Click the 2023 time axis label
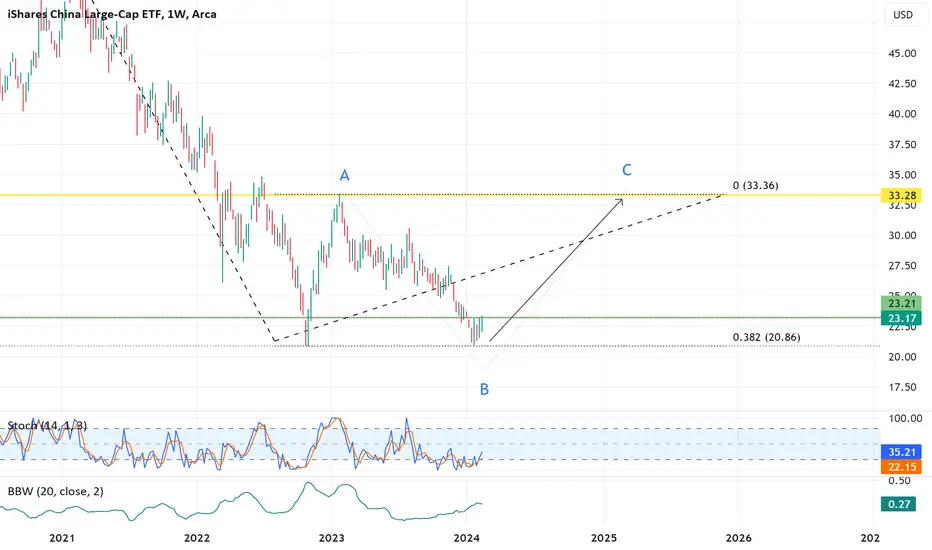The image size is (932, 550). [x=332, y=538]
